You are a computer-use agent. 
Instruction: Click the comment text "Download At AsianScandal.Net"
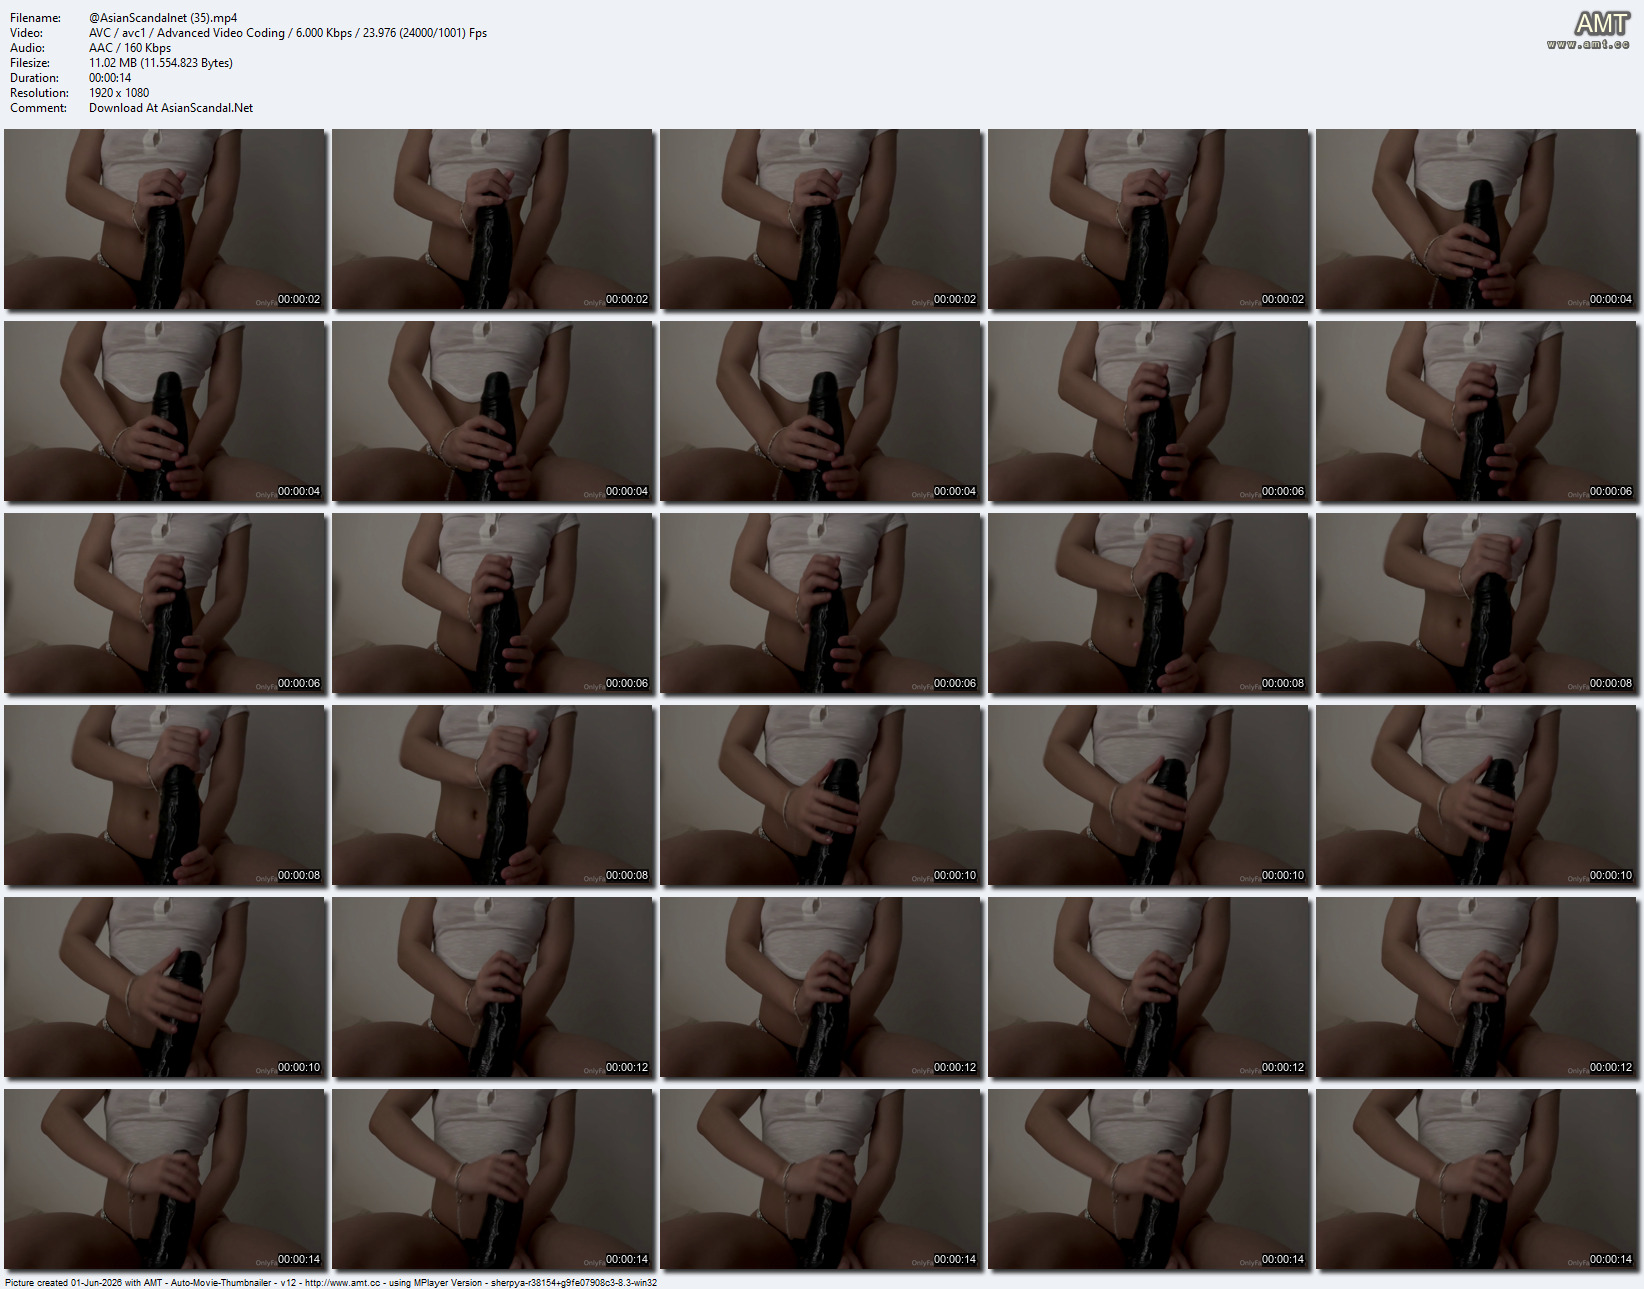tap(171, 108)
